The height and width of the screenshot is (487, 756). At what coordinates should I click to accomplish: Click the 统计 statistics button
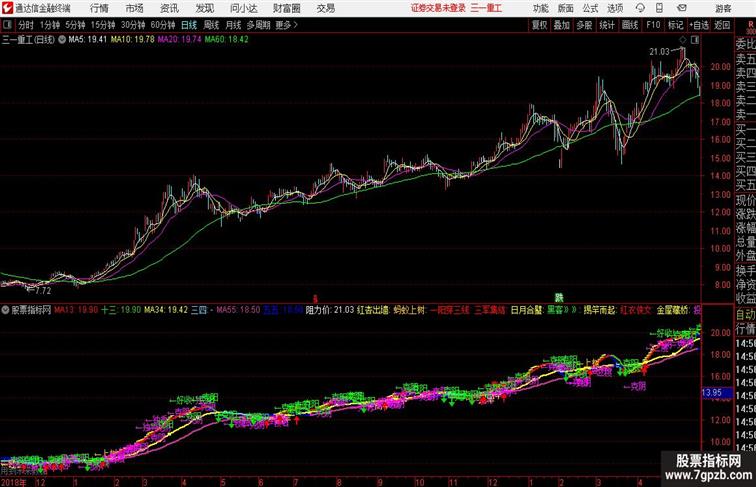click(x=607, y=25)
